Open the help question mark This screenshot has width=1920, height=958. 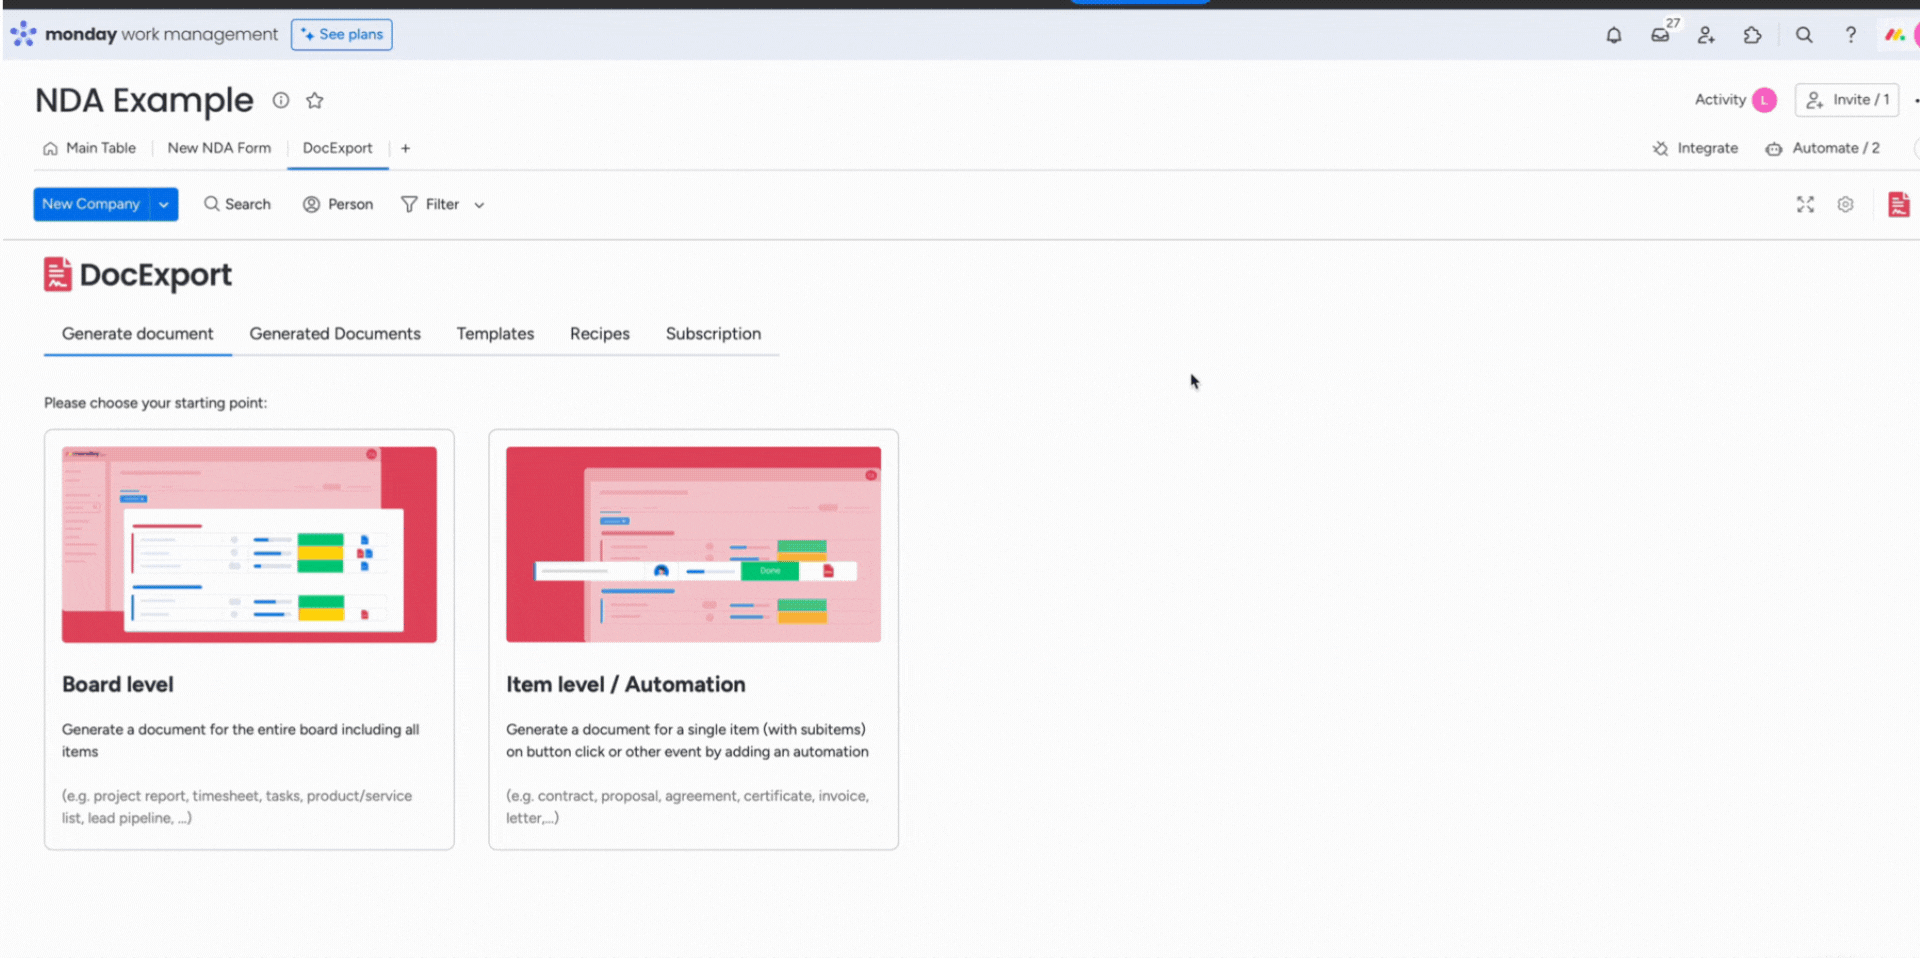click(1851, 35)
